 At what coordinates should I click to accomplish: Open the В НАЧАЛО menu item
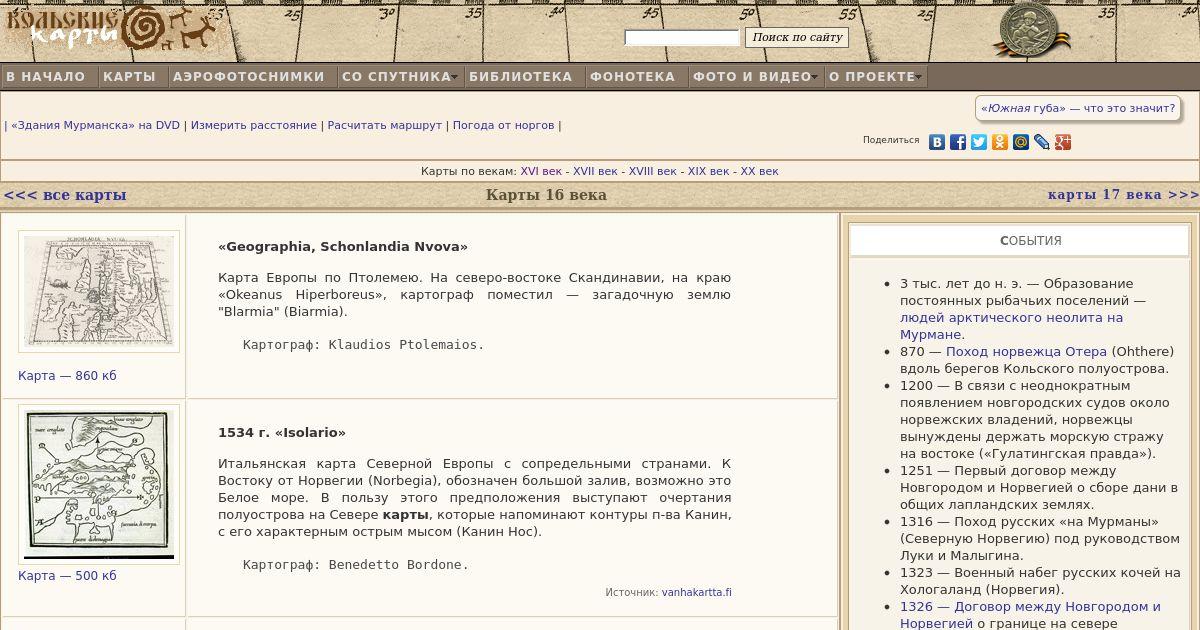pyautogui.click(x=46, y=77)
